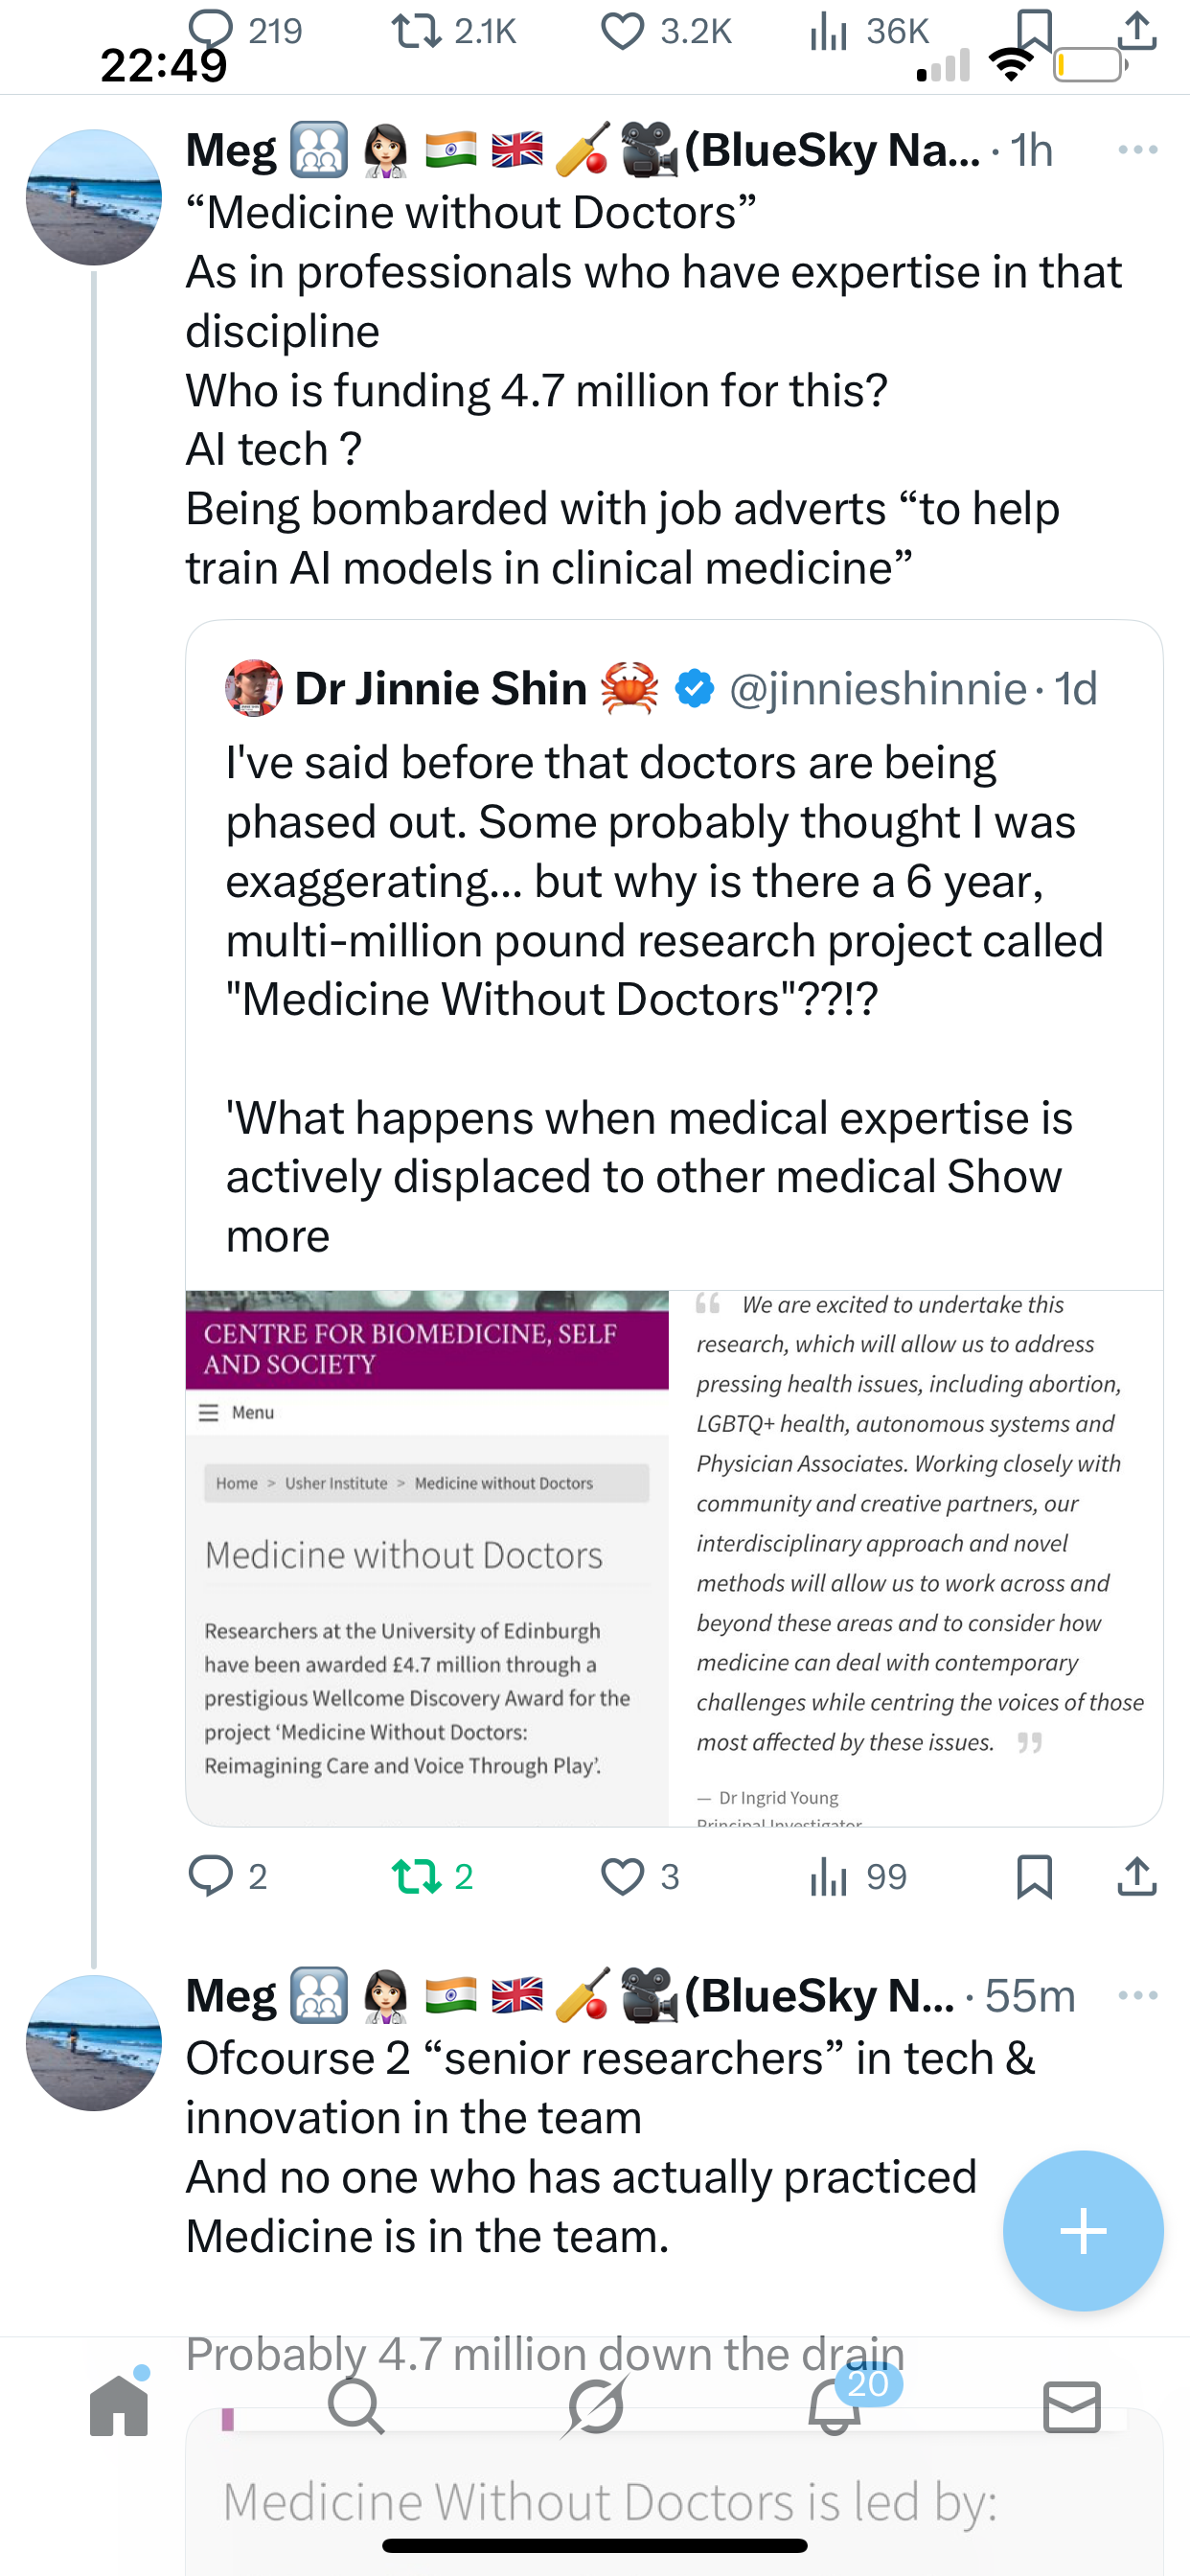This screenshot has width=1190, height=2576.
Task: Tap the 3.2K likes heart at top
Action: click(622, 31)
